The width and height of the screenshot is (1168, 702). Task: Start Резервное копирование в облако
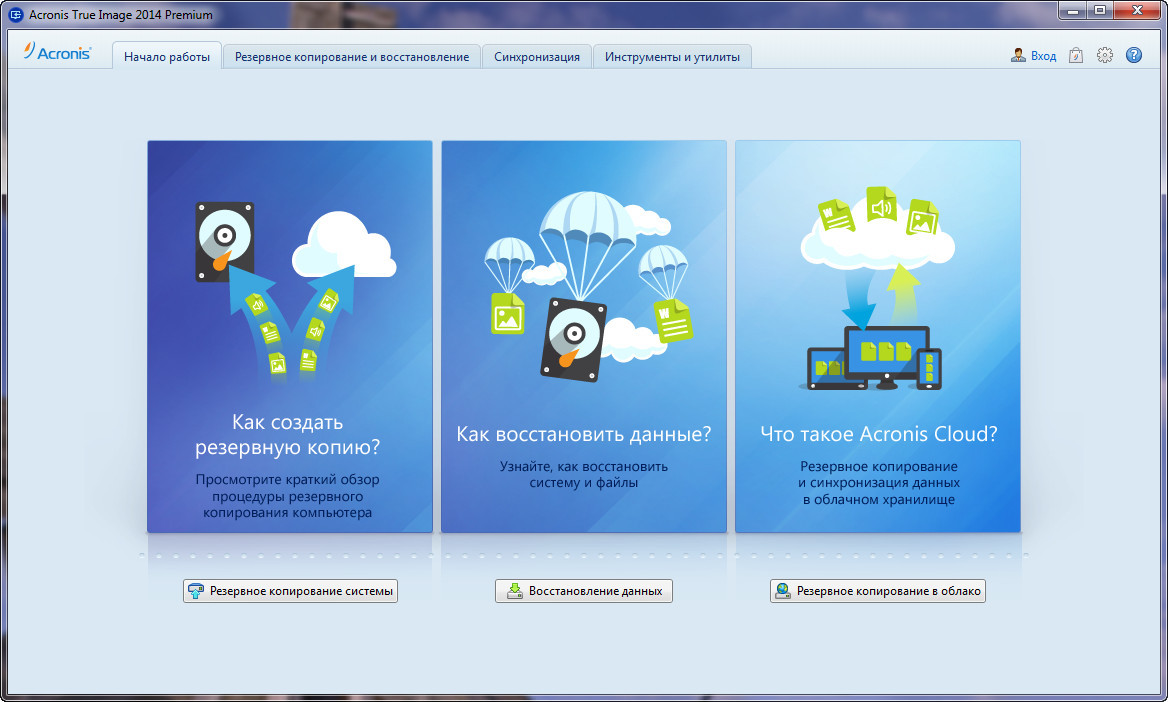pyautogui.click(x=878, y=591)
